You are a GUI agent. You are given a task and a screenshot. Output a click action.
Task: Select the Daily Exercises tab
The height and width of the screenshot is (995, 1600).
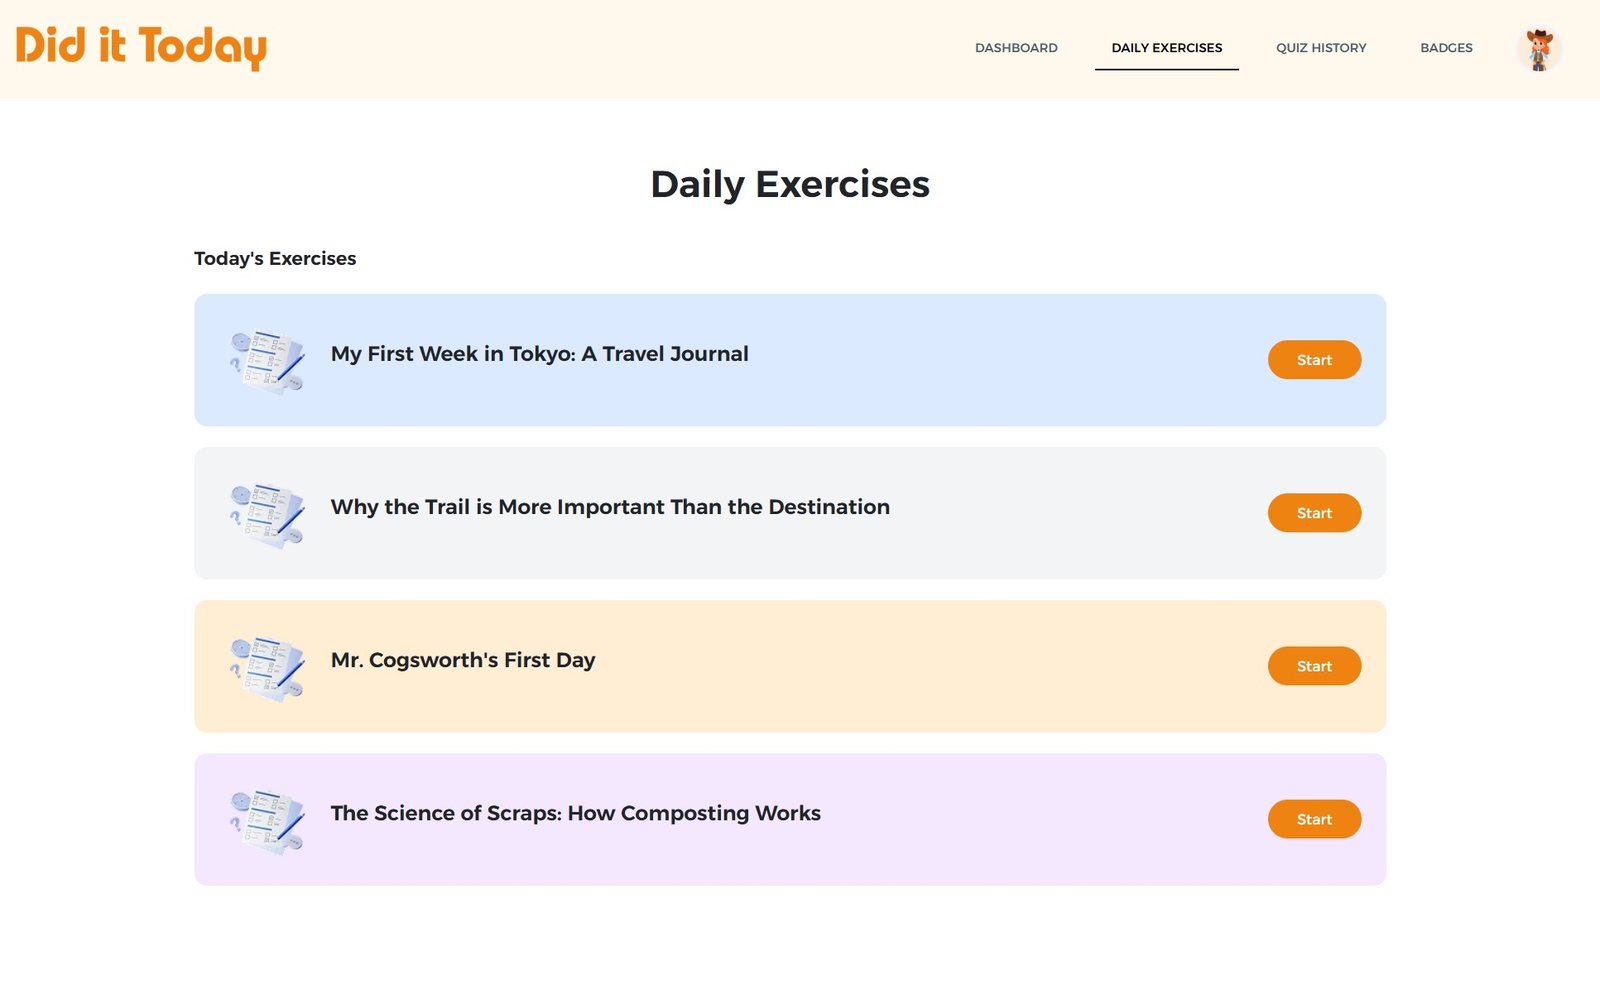[1167, 48]
